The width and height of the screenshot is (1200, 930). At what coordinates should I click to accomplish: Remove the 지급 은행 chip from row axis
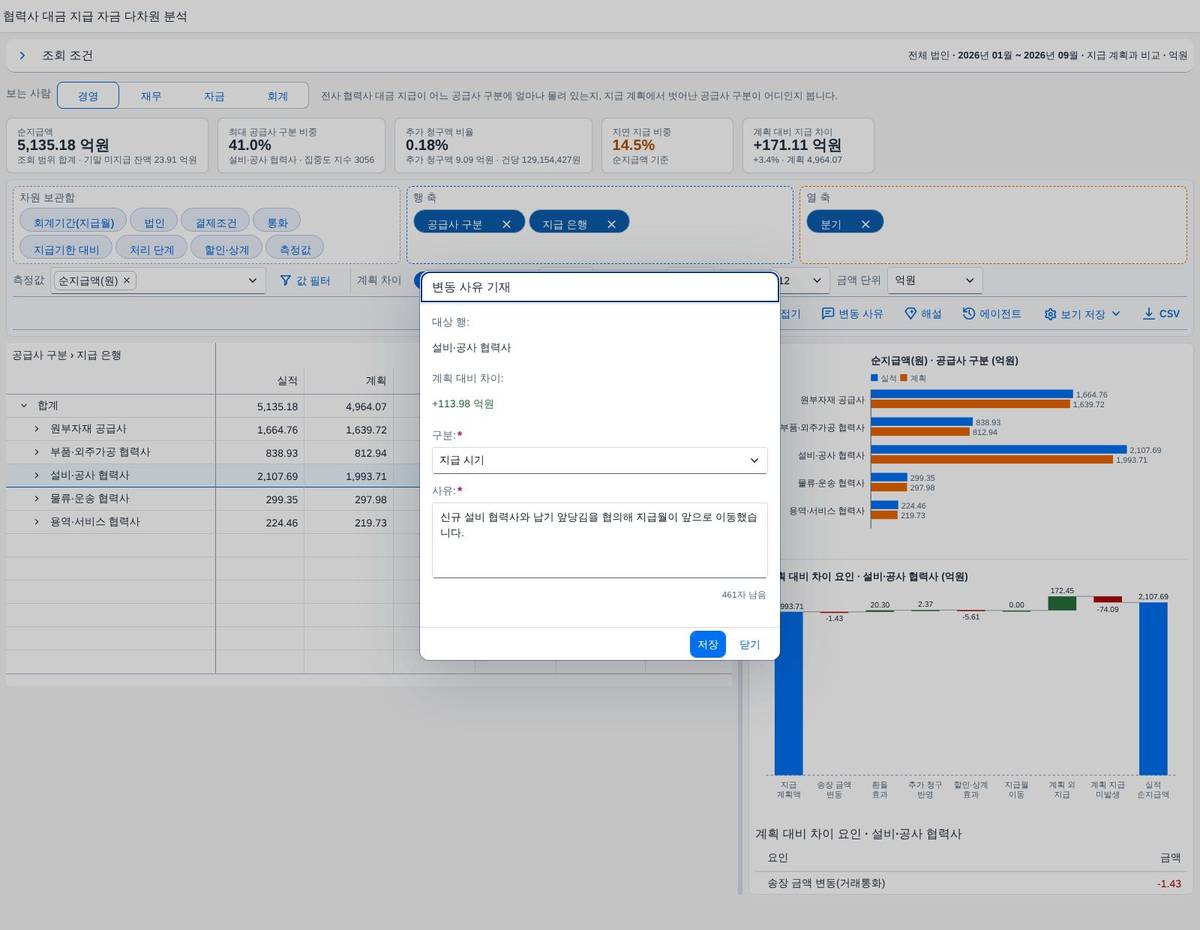click(x=611, y=224)
